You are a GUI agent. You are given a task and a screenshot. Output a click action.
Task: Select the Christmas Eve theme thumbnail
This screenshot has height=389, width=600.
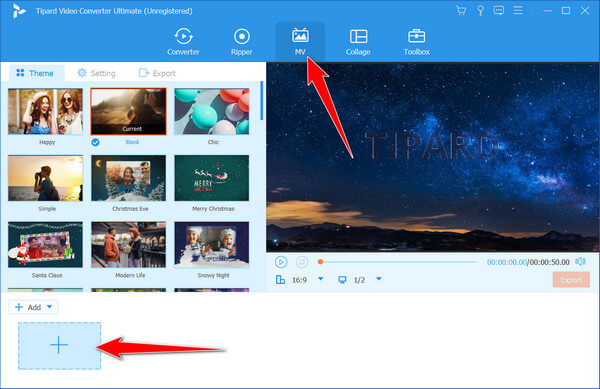point(129,178)
